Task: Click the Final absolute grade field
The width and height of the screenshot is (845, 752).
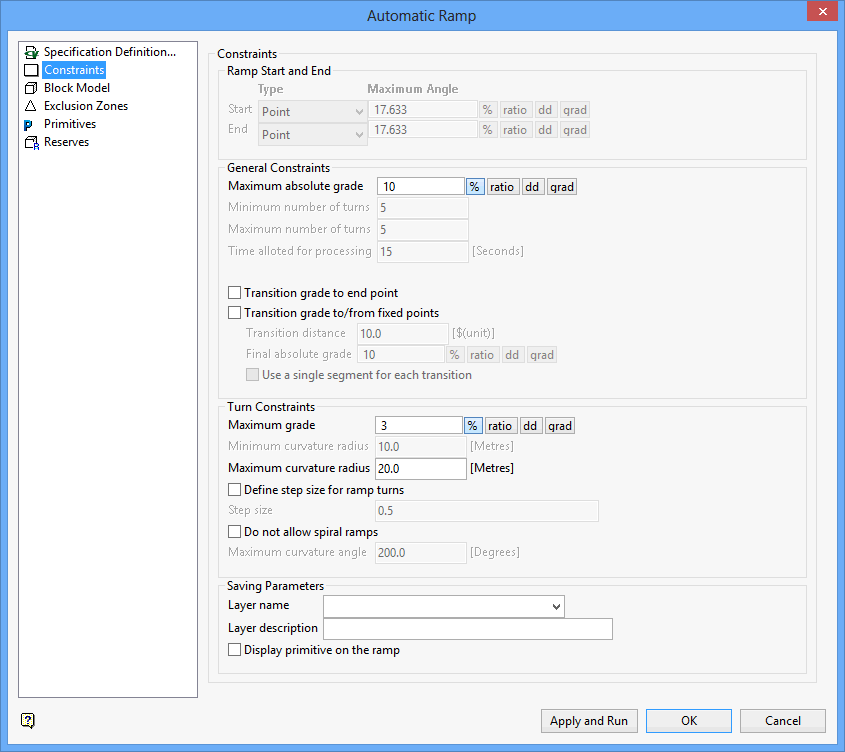Action: (x=401, y=355)
